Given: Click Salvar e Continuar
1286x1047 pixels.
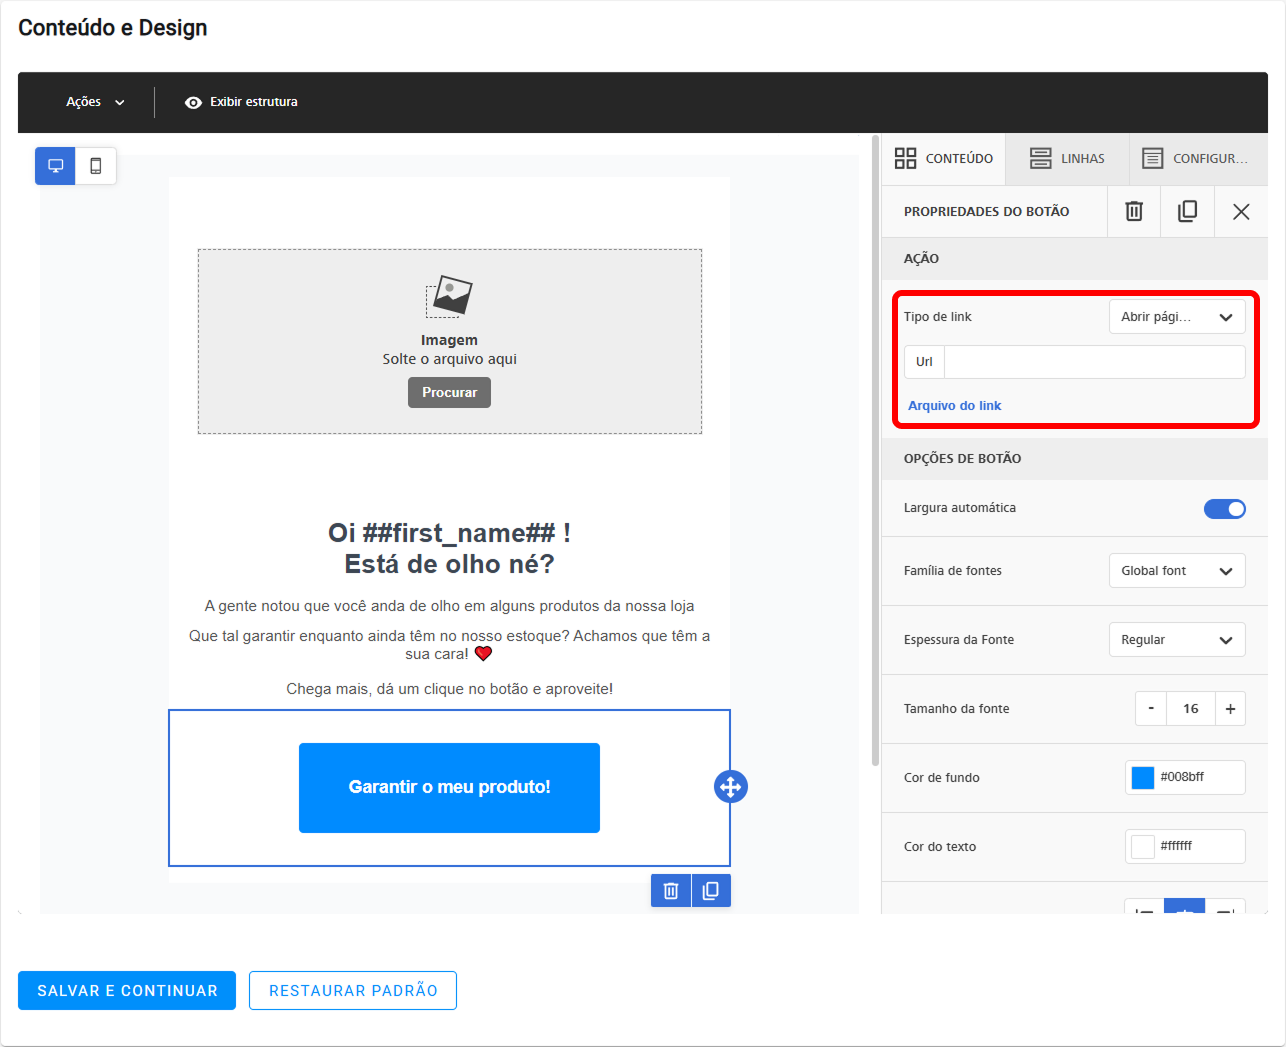Looking at the screenshot, I should pyautogui.click(x=127, y=991).
